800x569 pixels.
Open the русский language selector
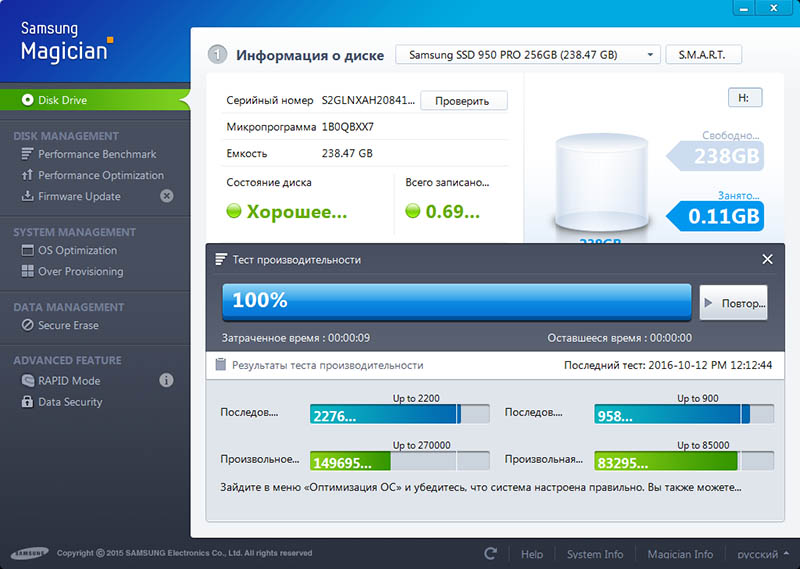(x=763, y=554)
